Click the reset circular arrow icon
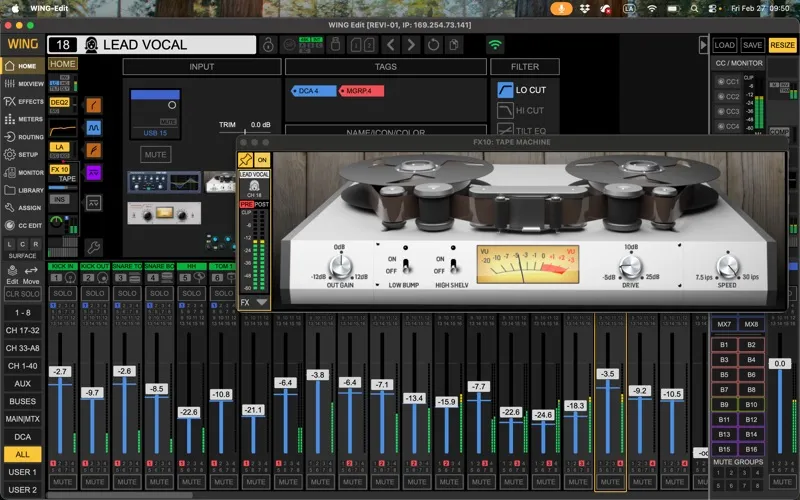Screen dimensions: 800x500 pyautogui.click(x=433, y=45)
